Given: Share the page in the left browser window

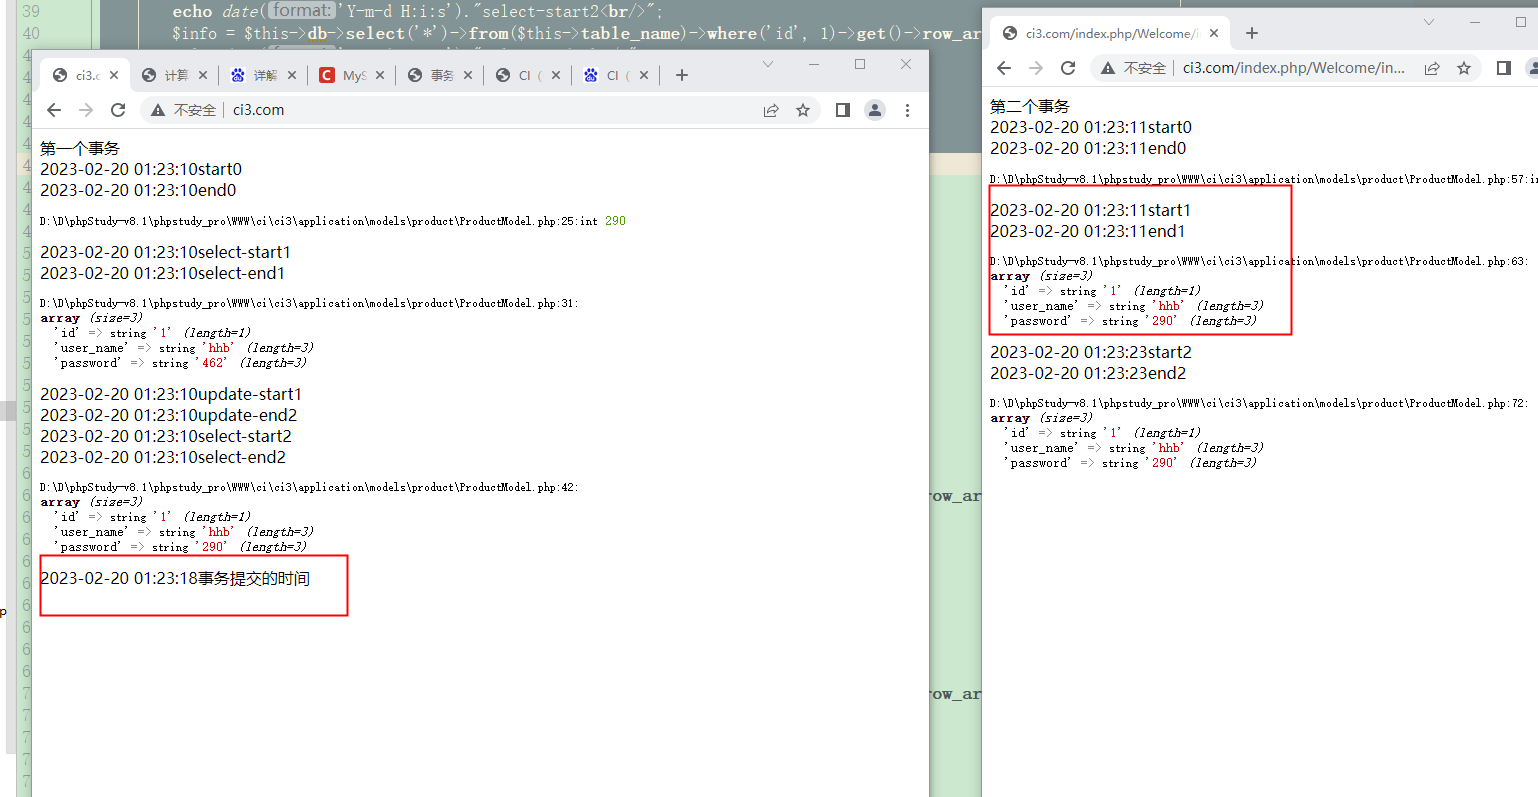Looking at the screenshot, I should tap(771, 110).
